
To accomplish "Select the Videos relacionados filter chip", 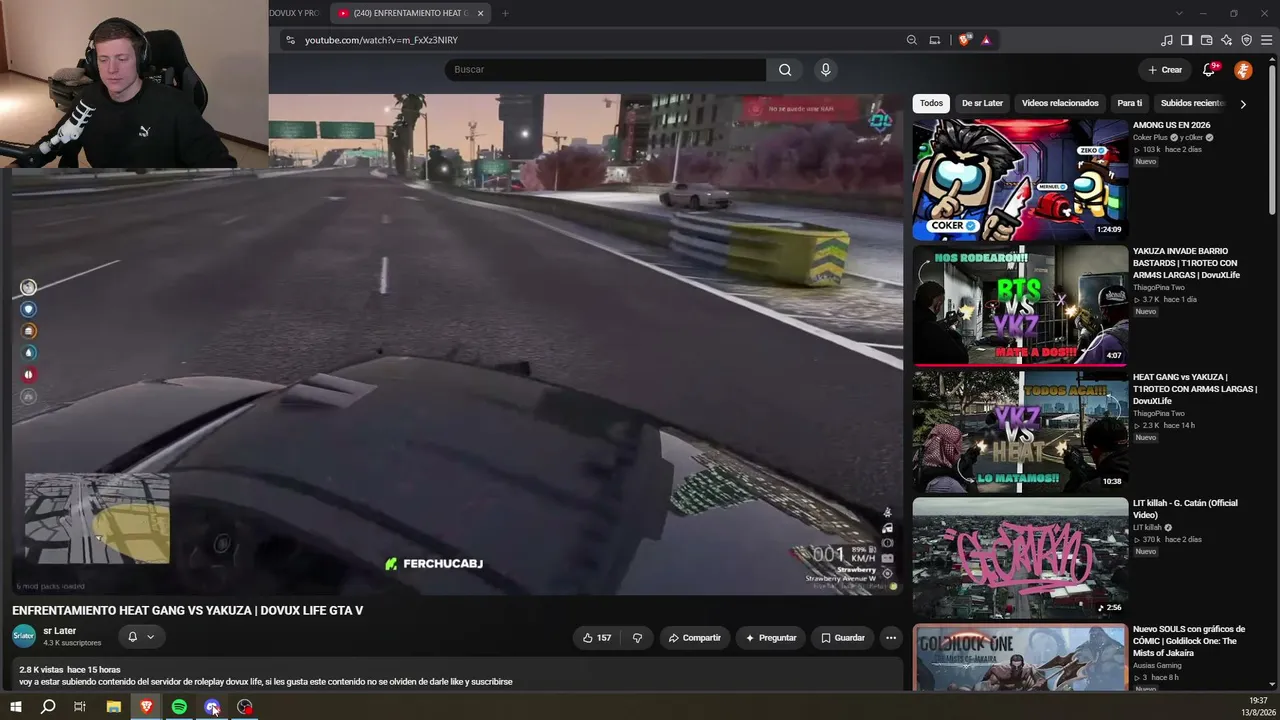I will click(x=1060, y=103).
